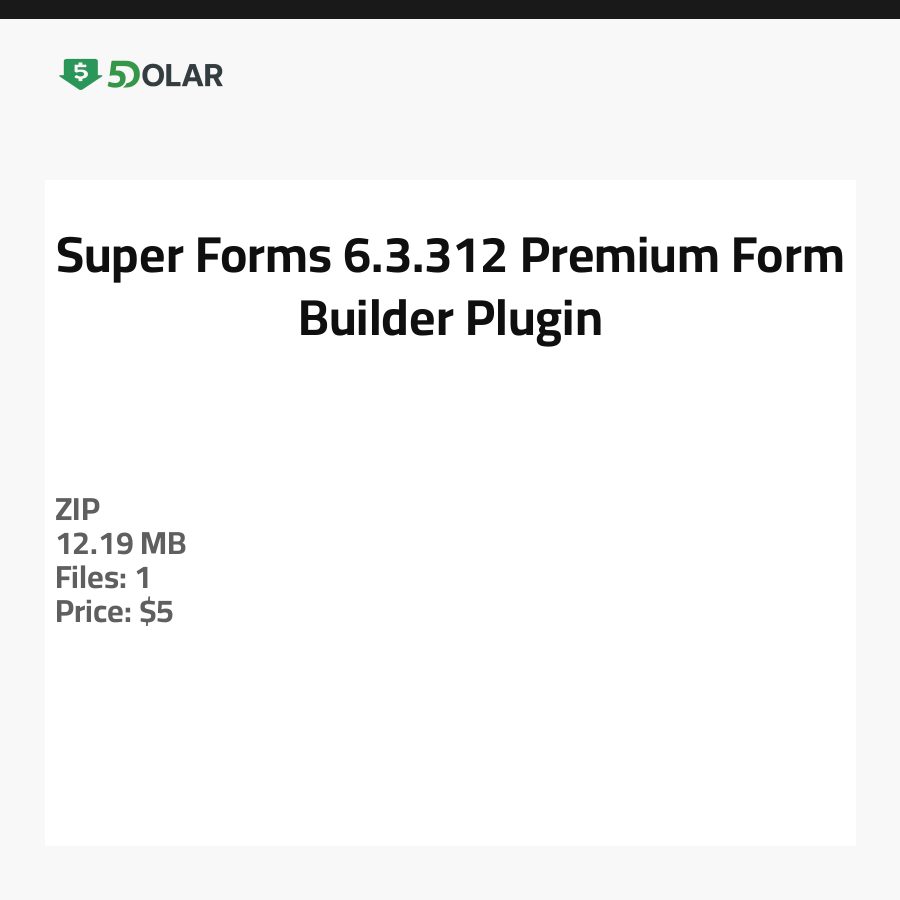Click the 12.19 MB file size
Viewport: 900px width, 900px height.
click(121, 544)
